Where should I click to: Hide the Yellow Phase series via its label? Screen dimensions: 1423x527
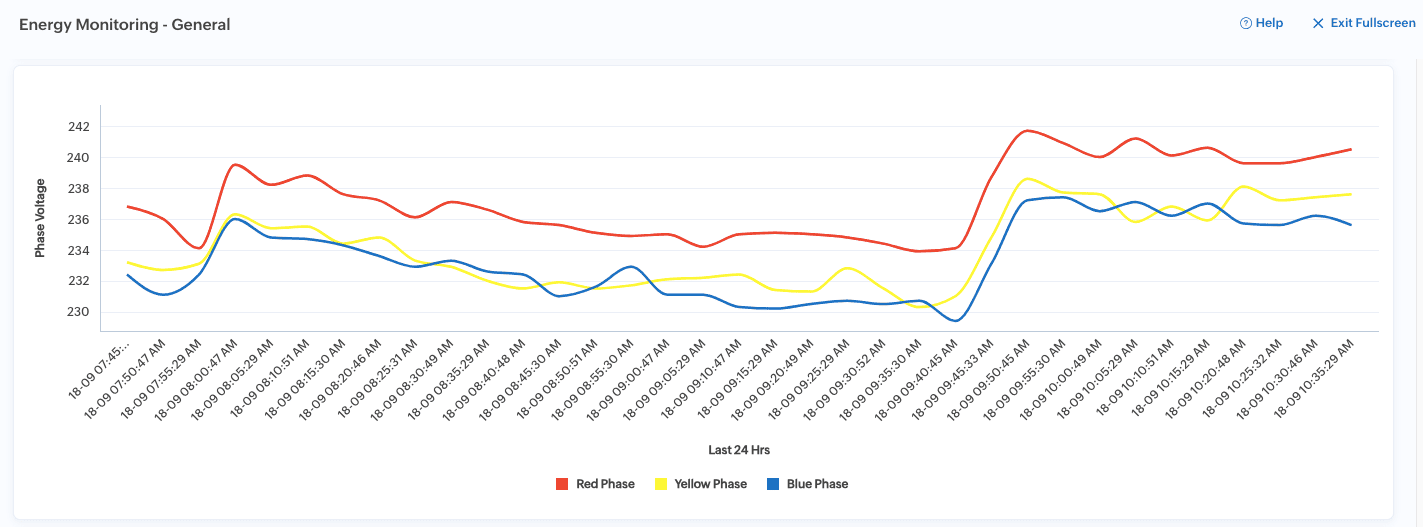tap(710, 484)
